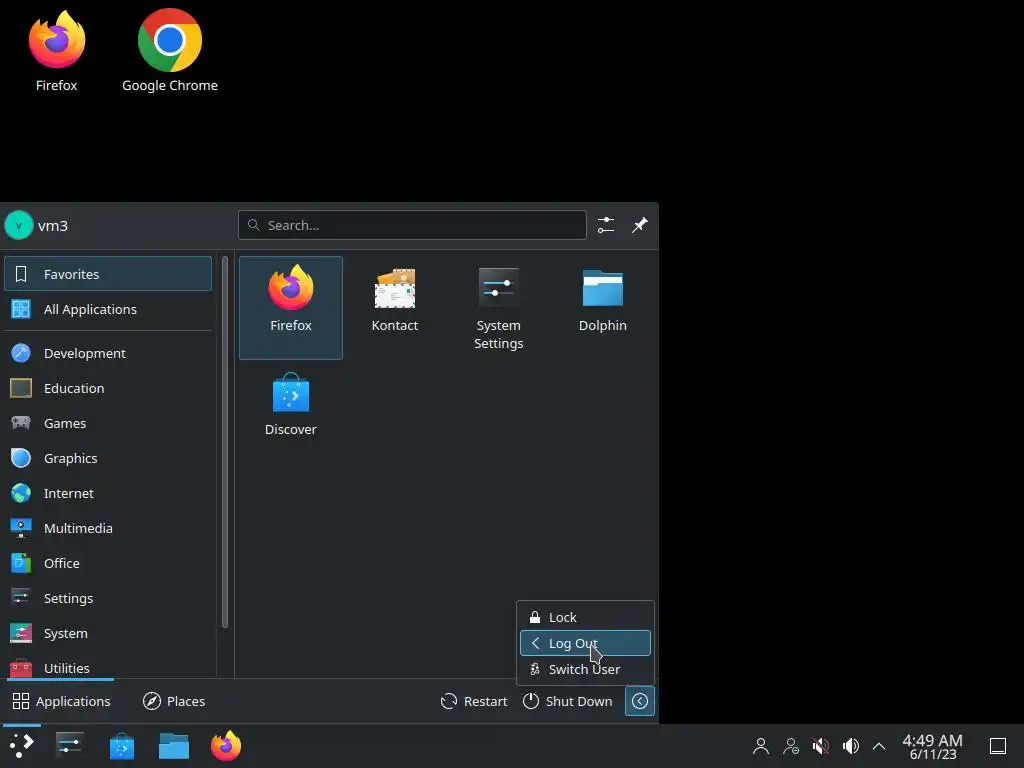
Task: Click the sidebar category scrollbar
Action: 225,442
